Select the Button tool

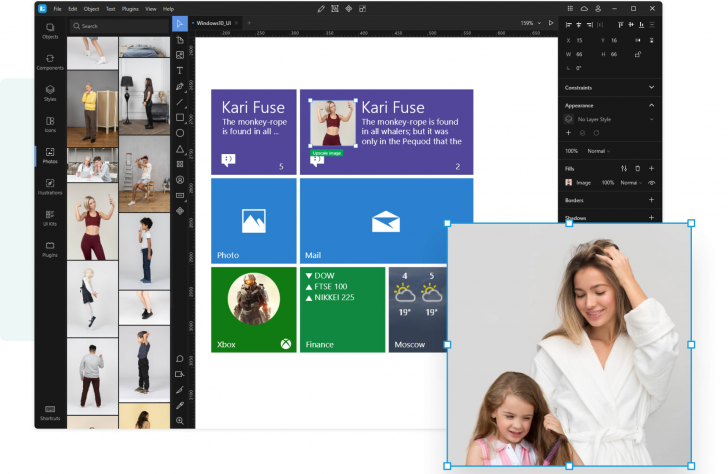pos(180,195)
